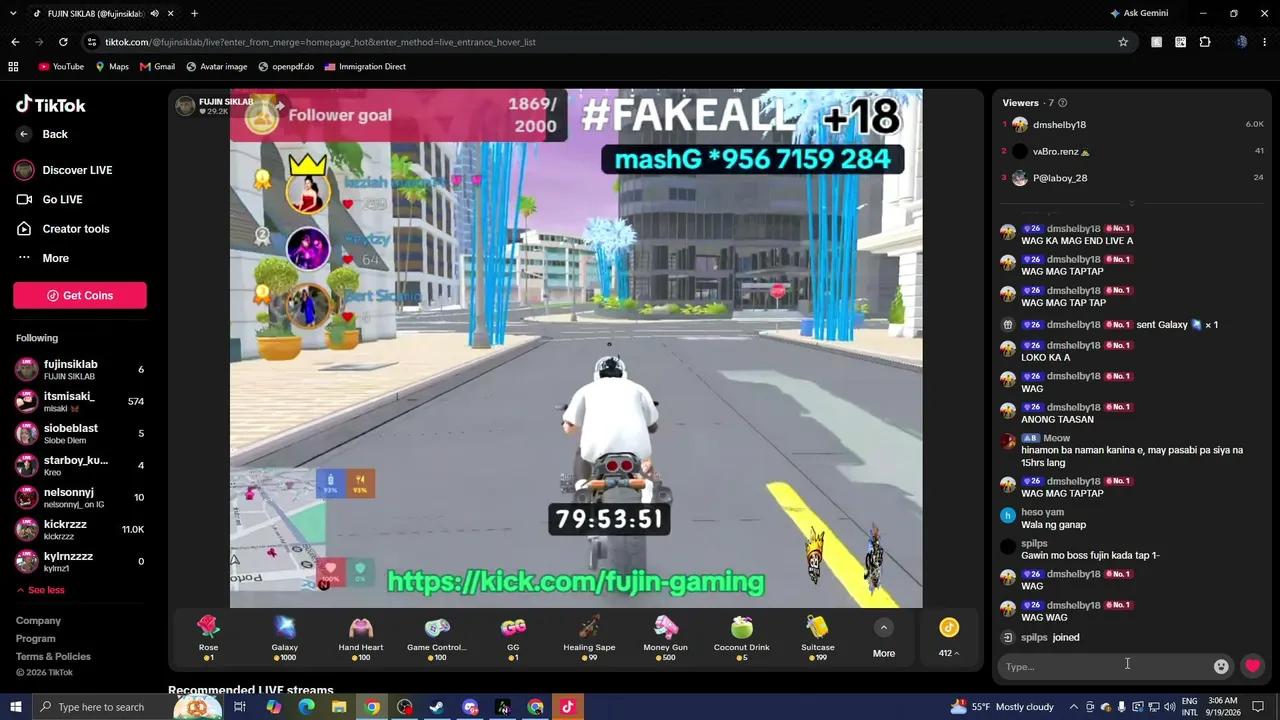Open Steam from the taskbar
The image size is (1280, 720).
(x=437, y=707)
